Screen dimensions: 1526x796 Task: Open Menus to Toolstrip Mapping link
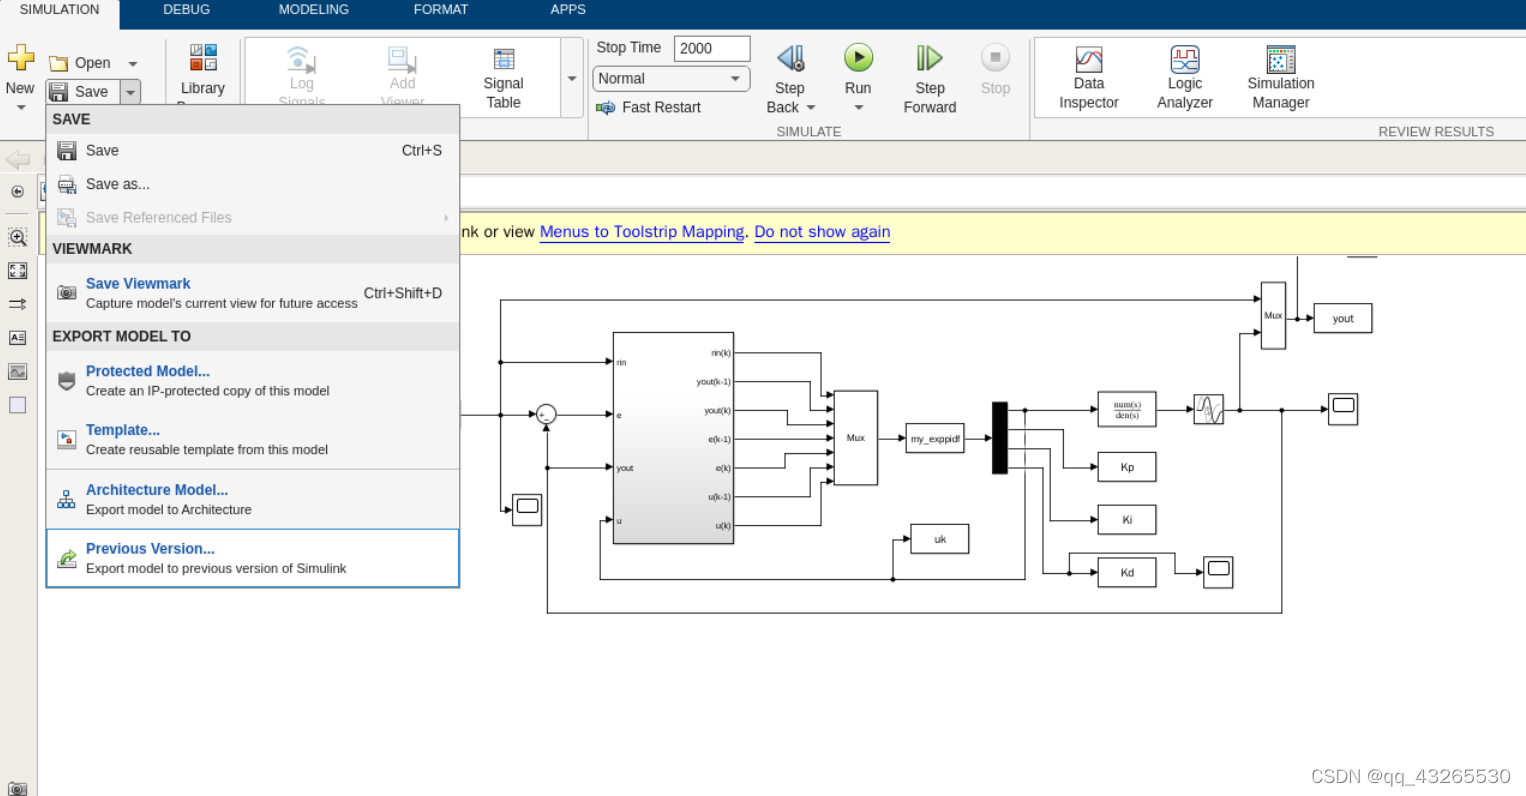(642, 232)
